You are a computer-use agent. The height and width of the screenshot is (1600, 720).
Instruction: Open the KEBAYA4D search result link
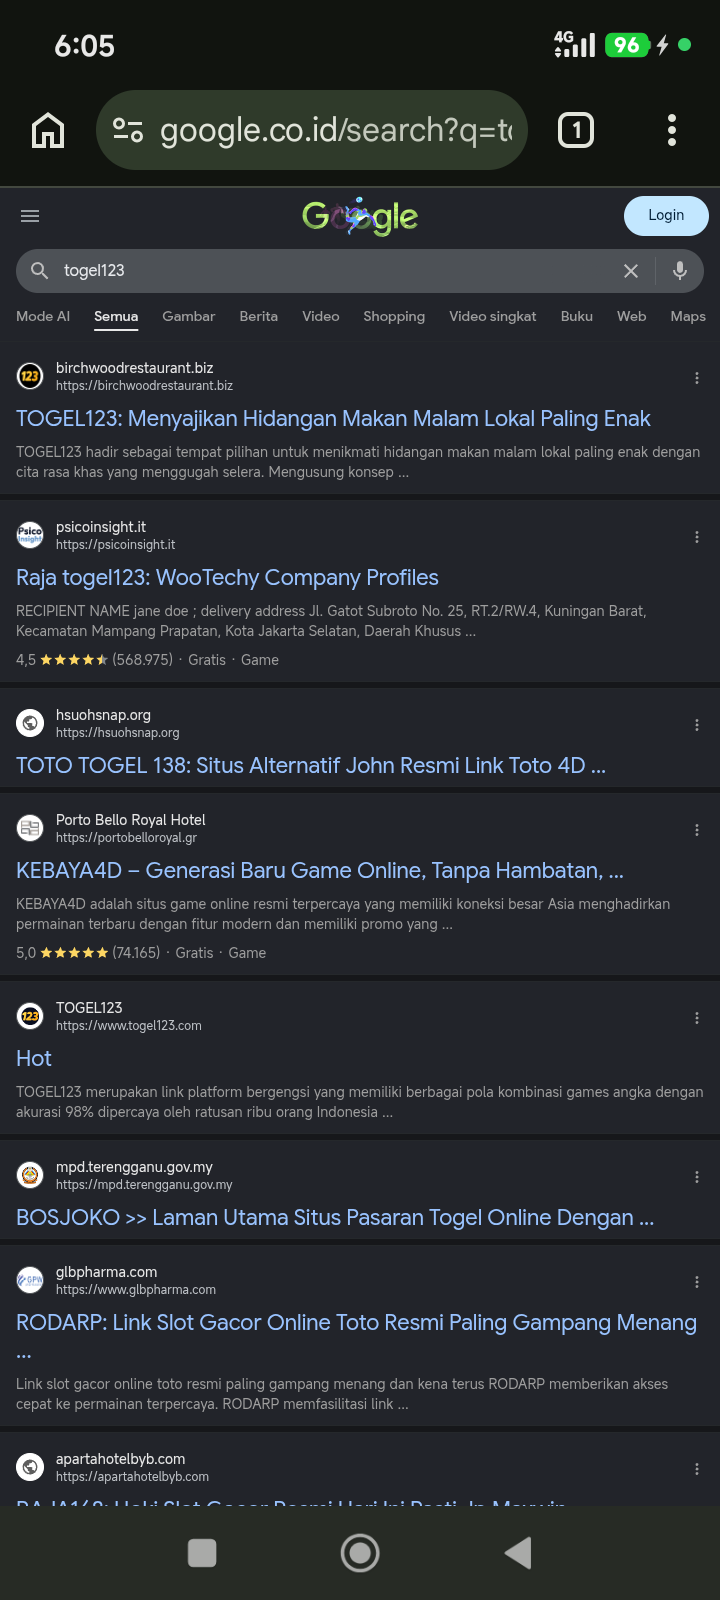tap(320, 871)
